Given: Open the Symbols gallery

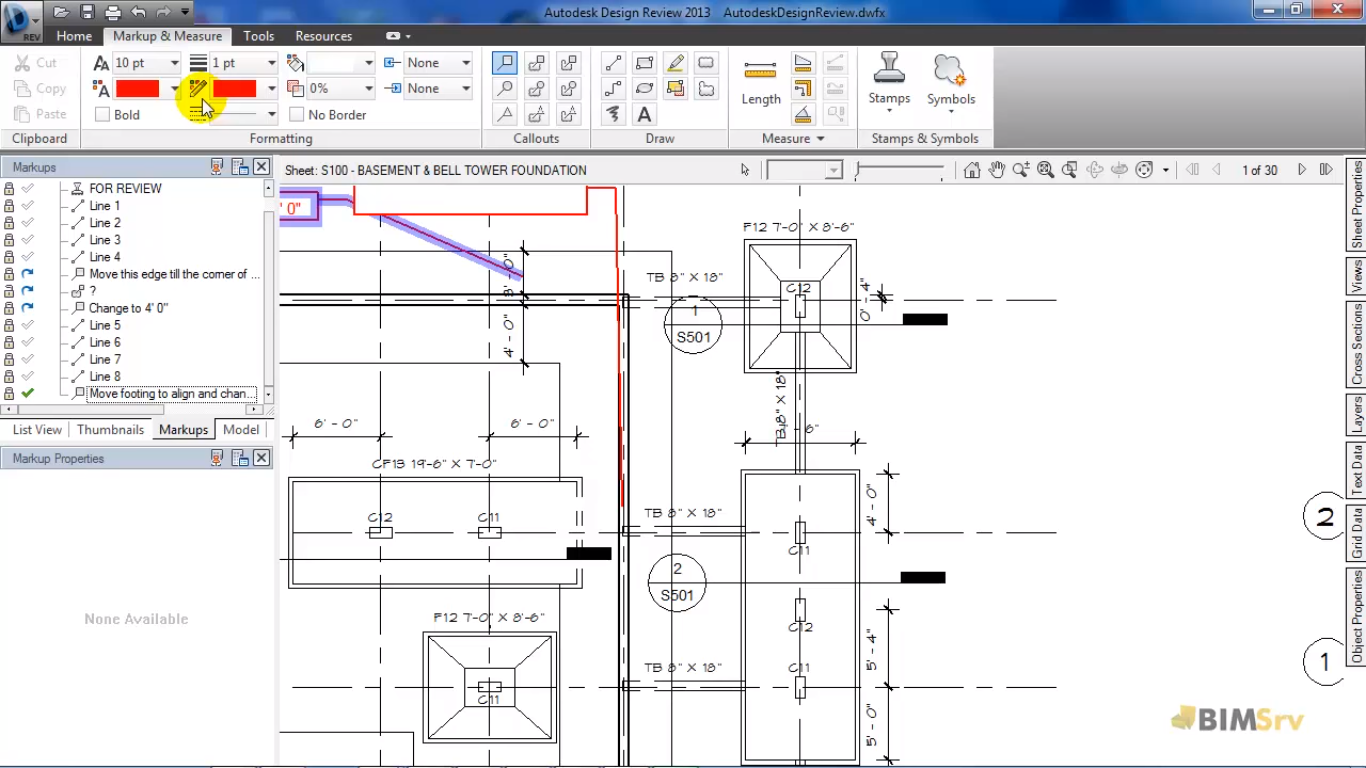Looking at the screenshot, I should click(x=950, y=80).
